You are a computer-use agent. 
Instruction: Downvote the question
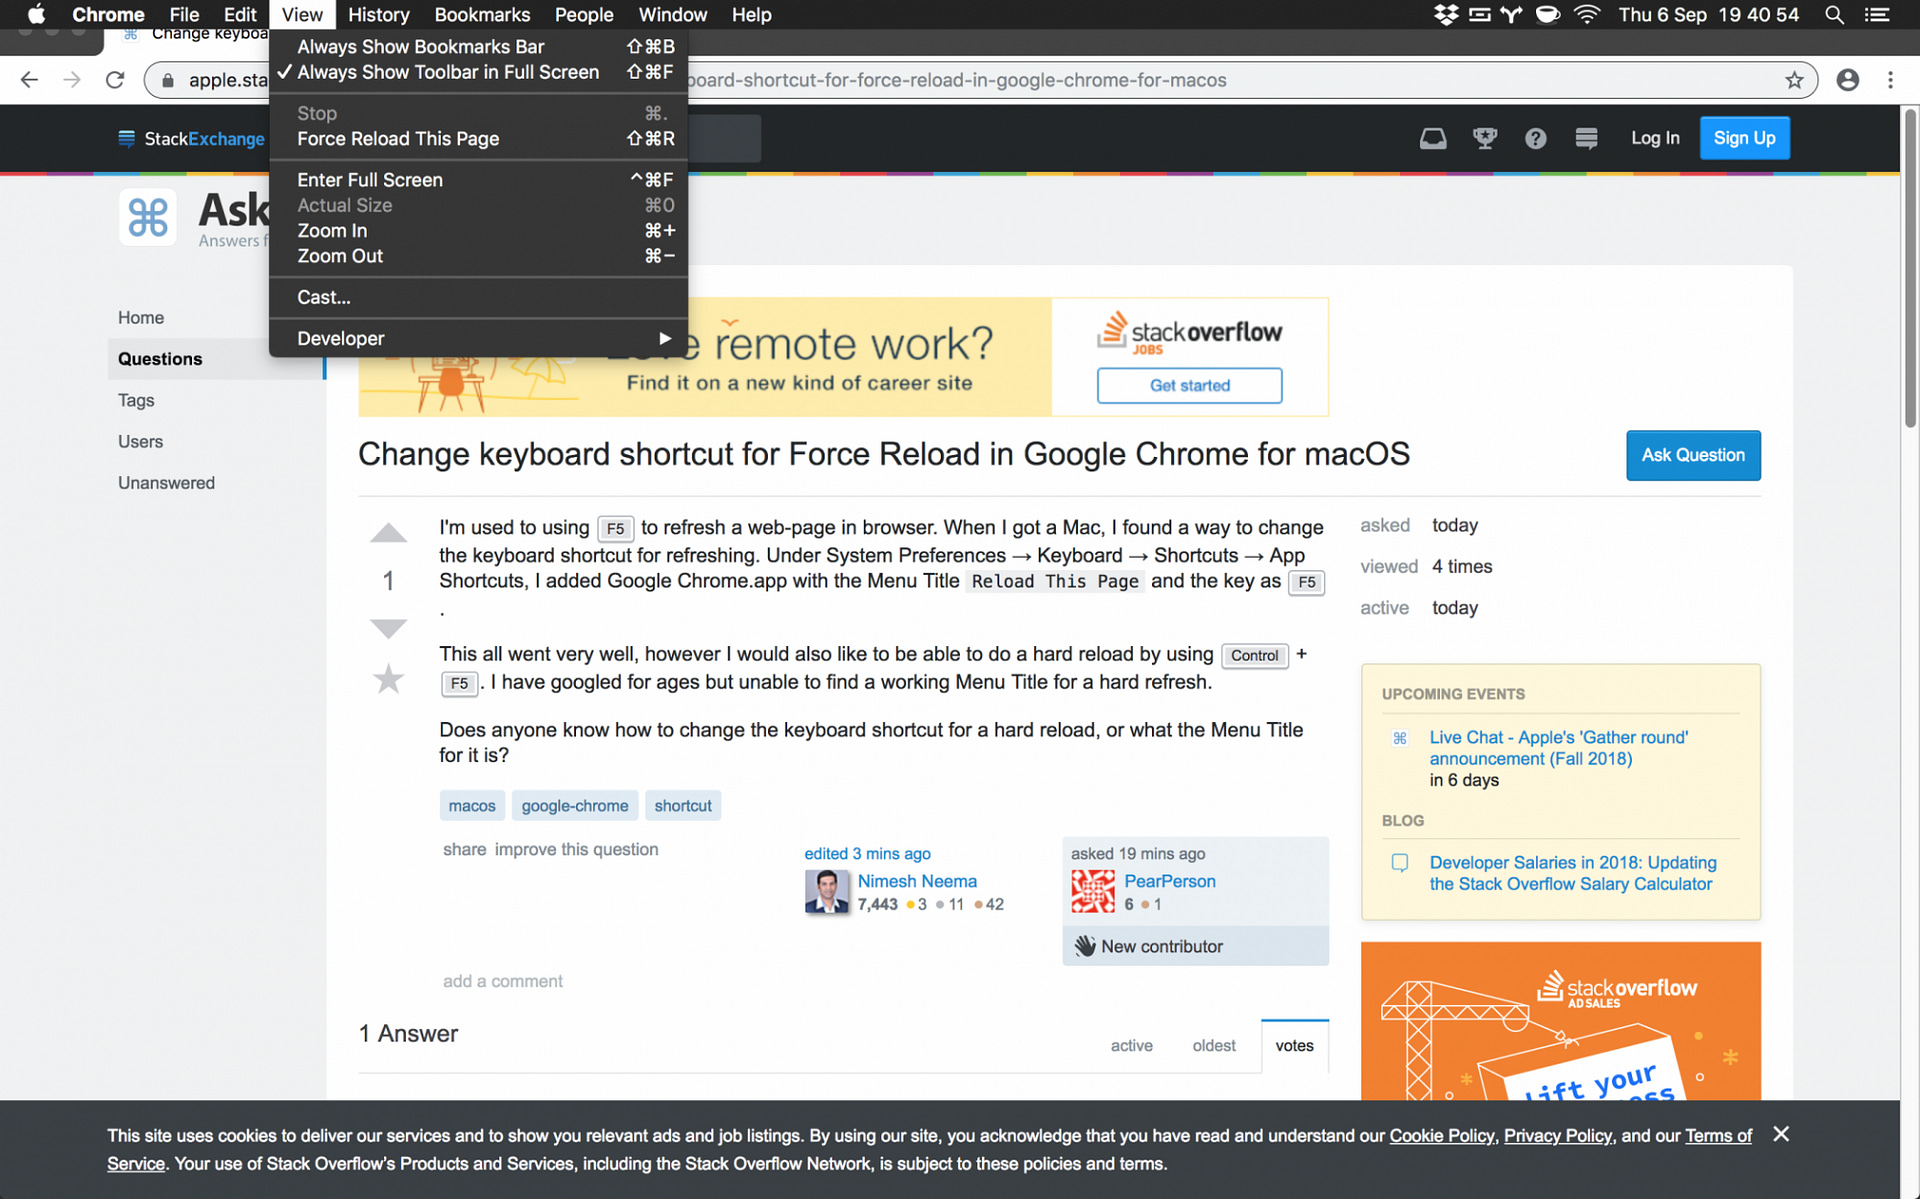click(388, 628)
